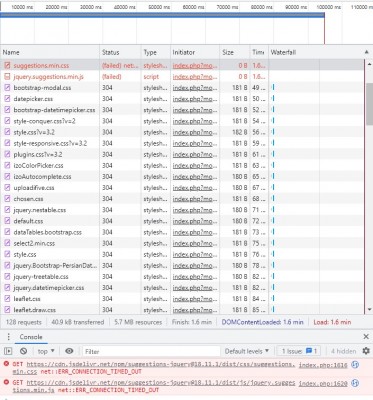
Task: Click the dataTables.bootstrap.css file icon
Action: [x=7, y=232]
